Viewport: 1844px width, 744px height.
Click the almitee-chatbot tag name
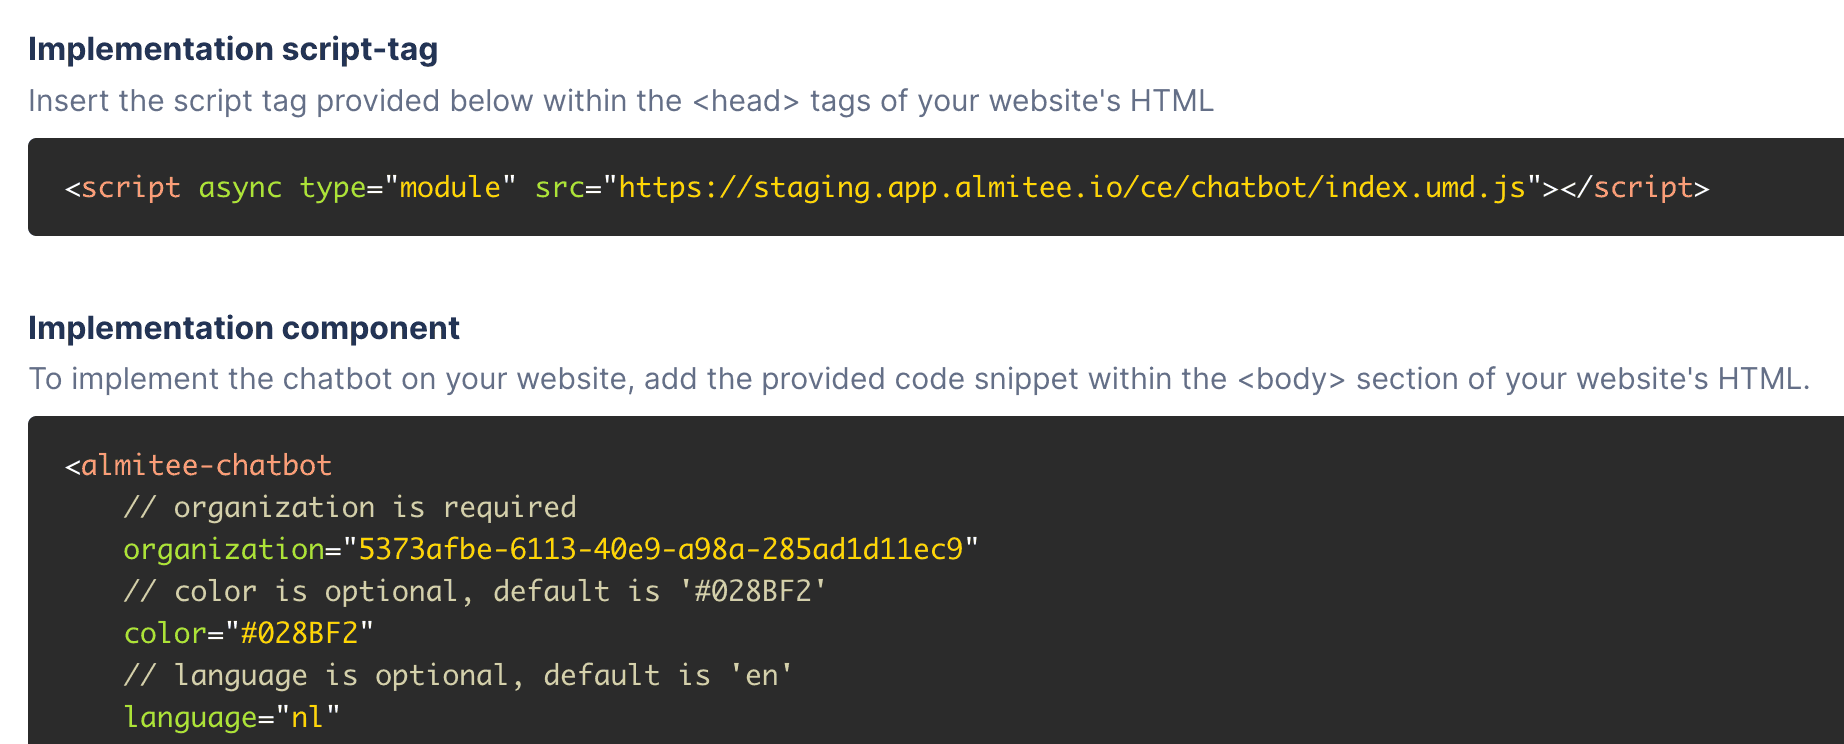click(x=206, y=465)
